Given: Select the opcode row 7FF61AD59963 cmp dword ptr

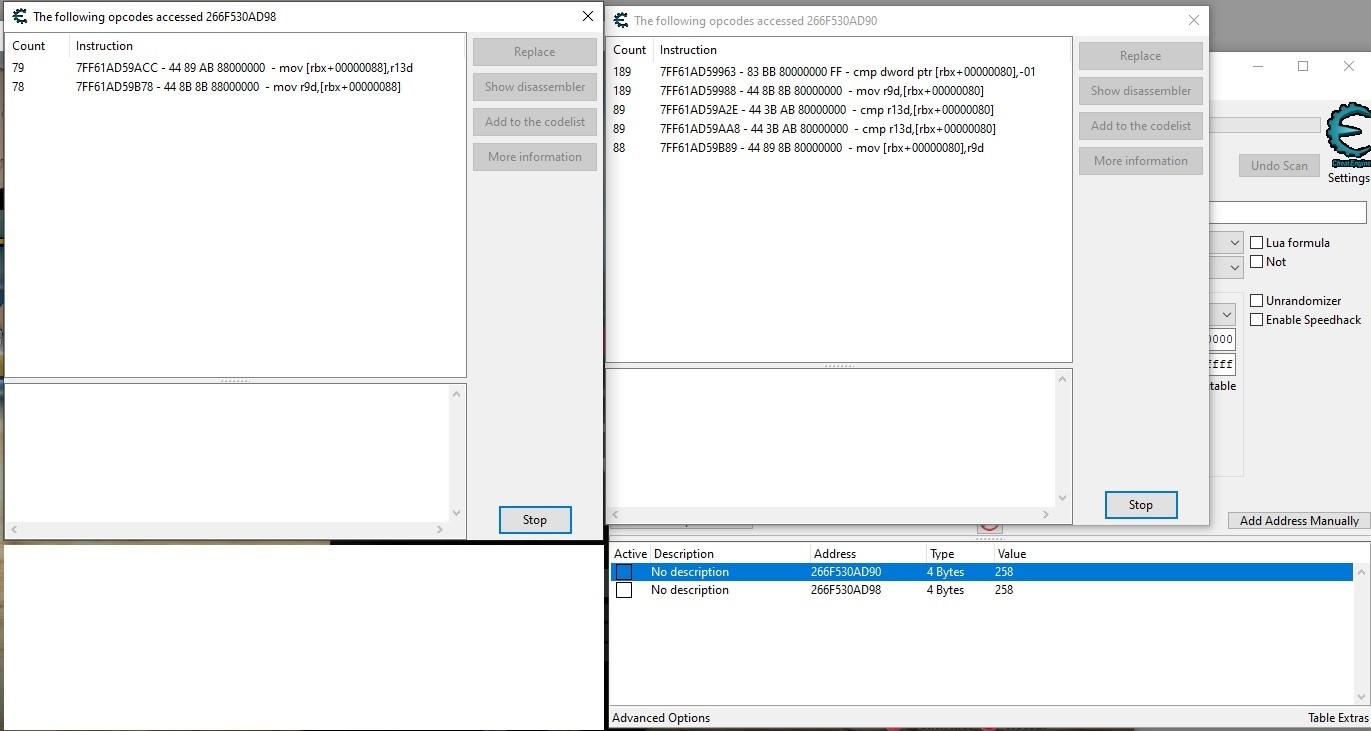Looking at the screenshot, I should point(839,72).
